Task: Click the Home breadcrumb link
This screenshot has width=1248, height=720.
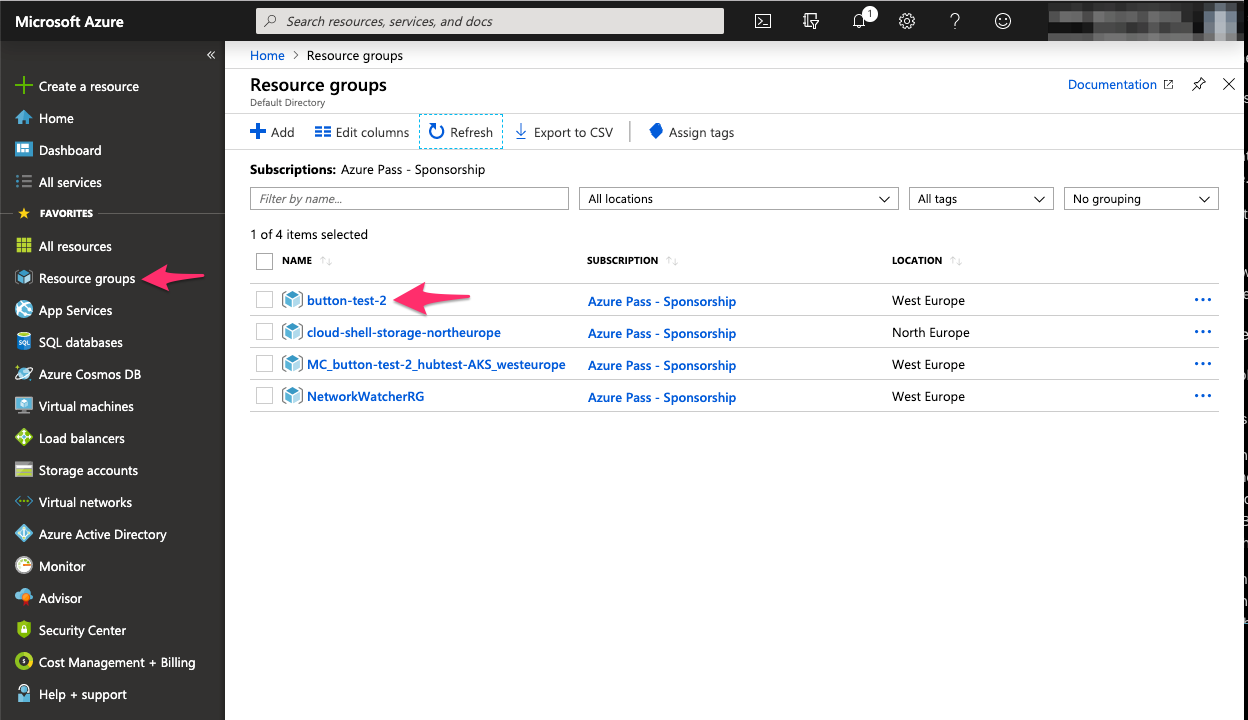Action: pyautogui.click(x=267, y=56)
